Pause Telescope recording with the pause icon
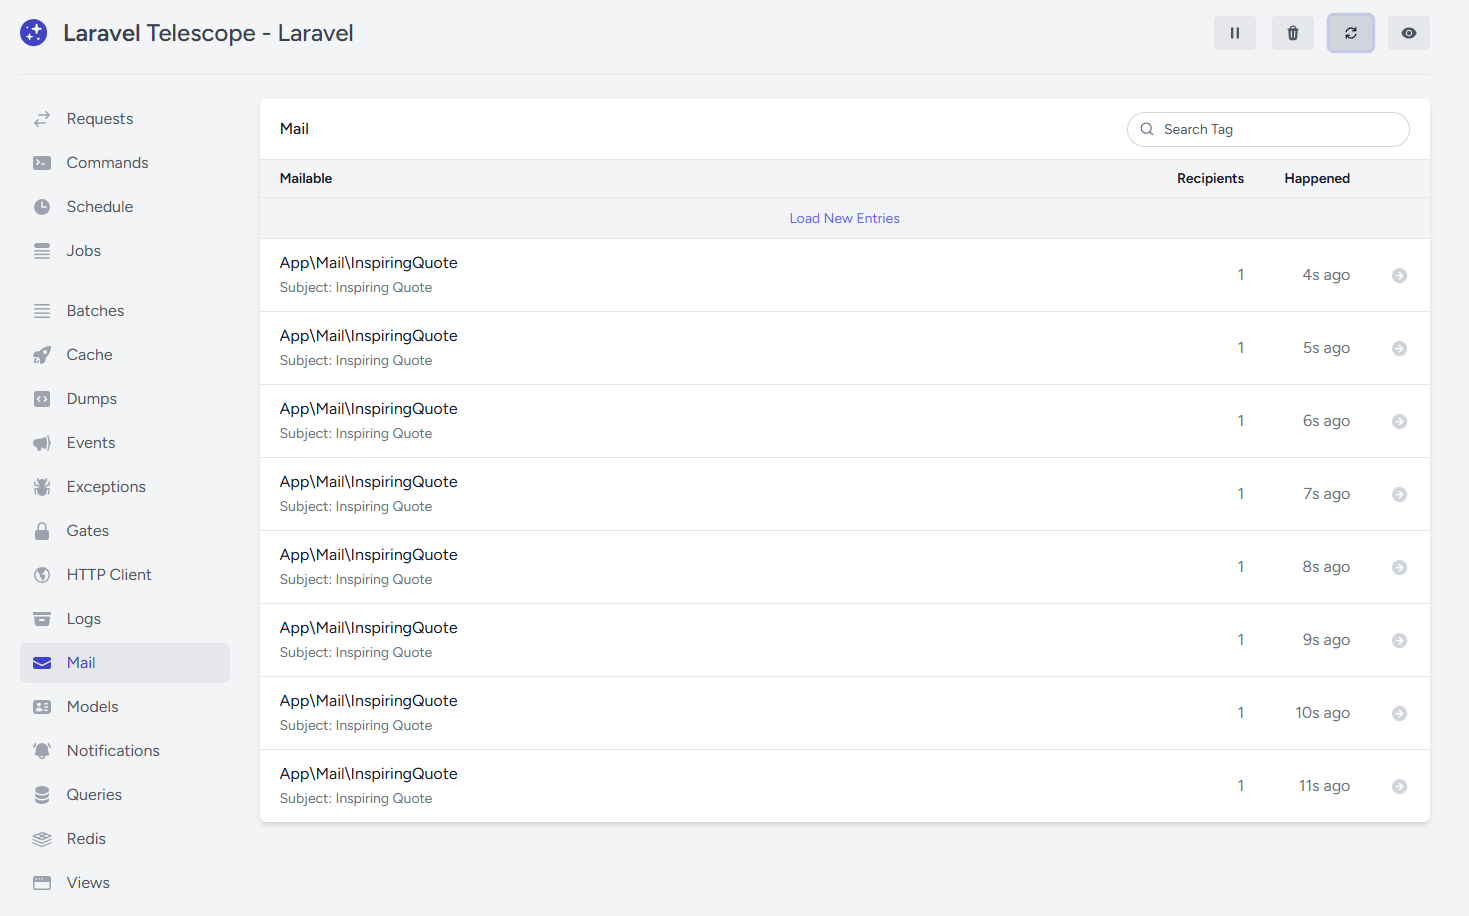 click(x=1234, y=33)
